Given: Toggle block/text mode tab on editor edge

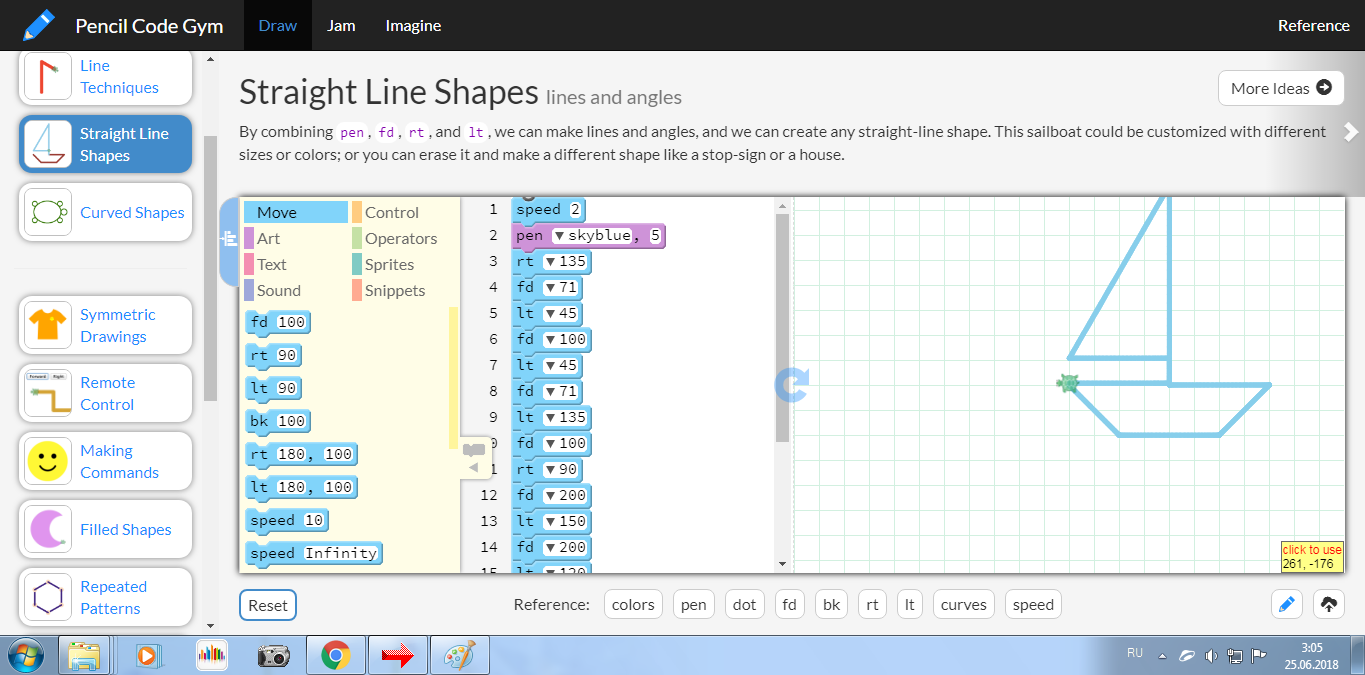Looking at the screenshot, I should [x=229, y=239].
